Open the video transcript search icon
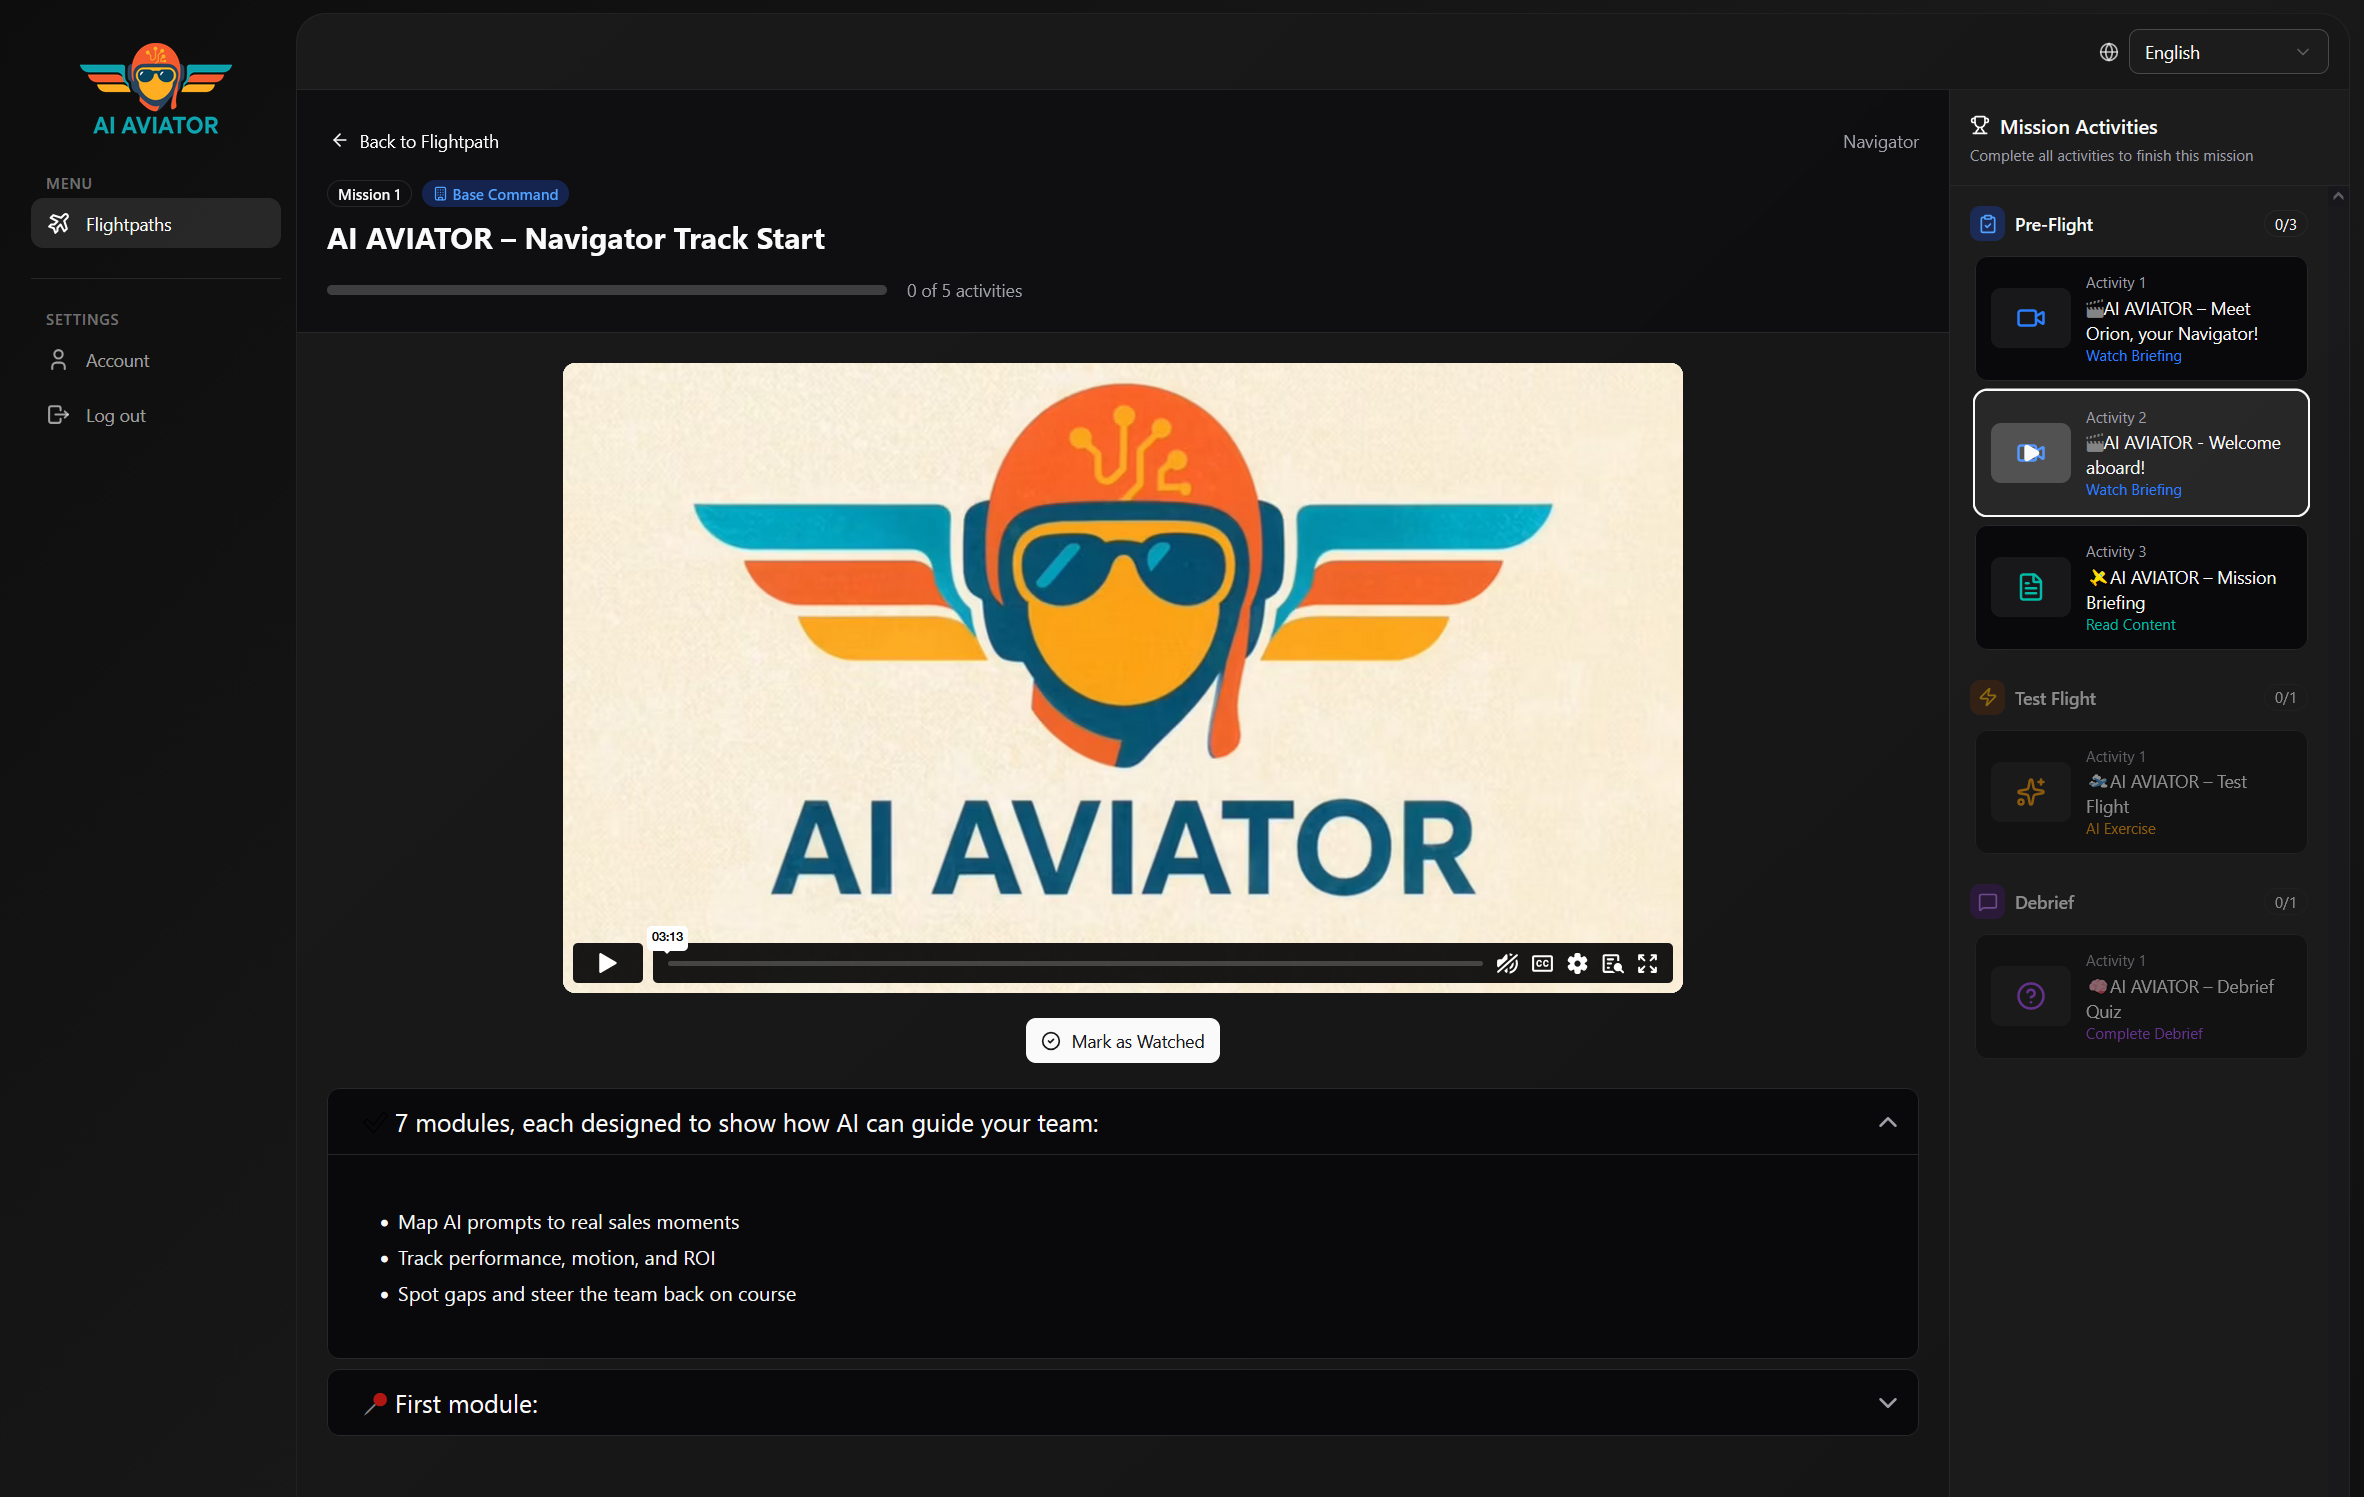The height and width of the screenshot is (1497, 2364). (x=1612, y=963)
